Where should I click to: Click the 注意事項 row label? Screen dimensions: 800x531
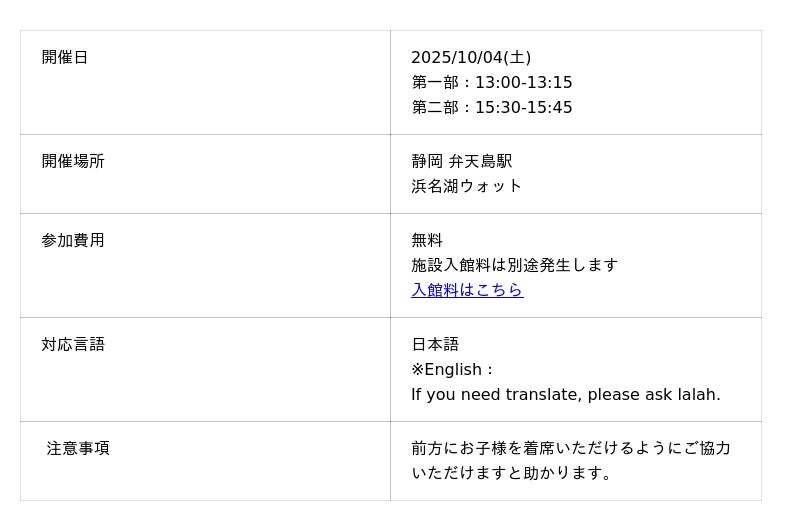pyautogui.click(x=78, y=449)
